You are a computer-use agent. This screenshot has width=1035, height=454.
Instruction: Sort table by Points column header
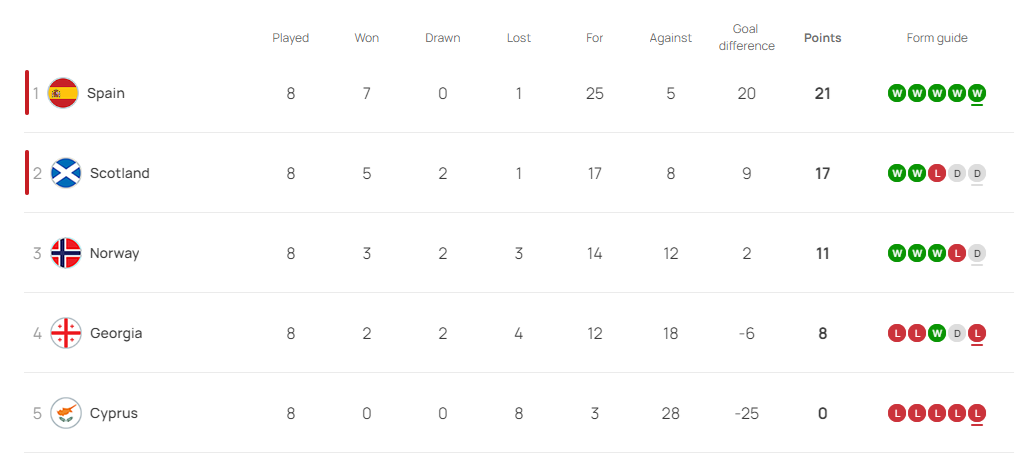(822, 38)
